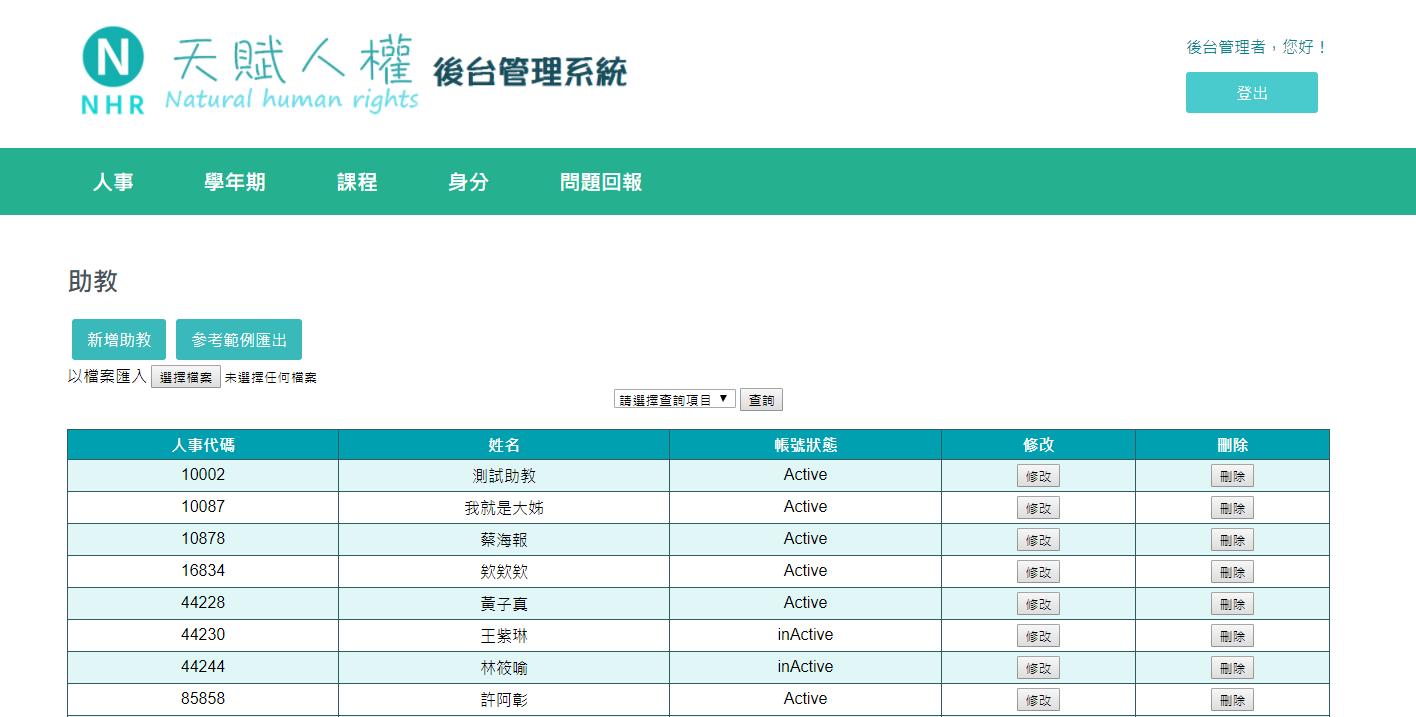Screen dimensions: 1416x717
Task: Click 刪除 for 王紫琳 row
Action: (1232, 636)
